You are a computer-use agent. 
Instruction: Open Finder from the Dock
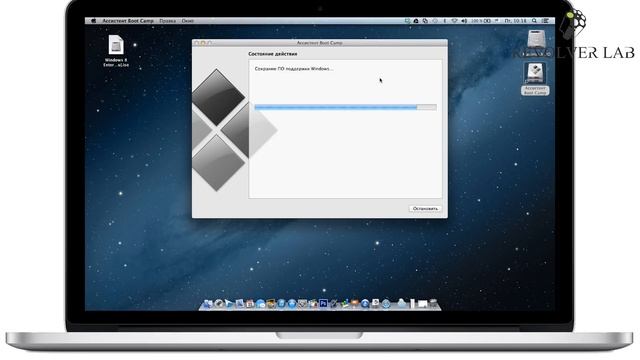(x=208, y=304)
